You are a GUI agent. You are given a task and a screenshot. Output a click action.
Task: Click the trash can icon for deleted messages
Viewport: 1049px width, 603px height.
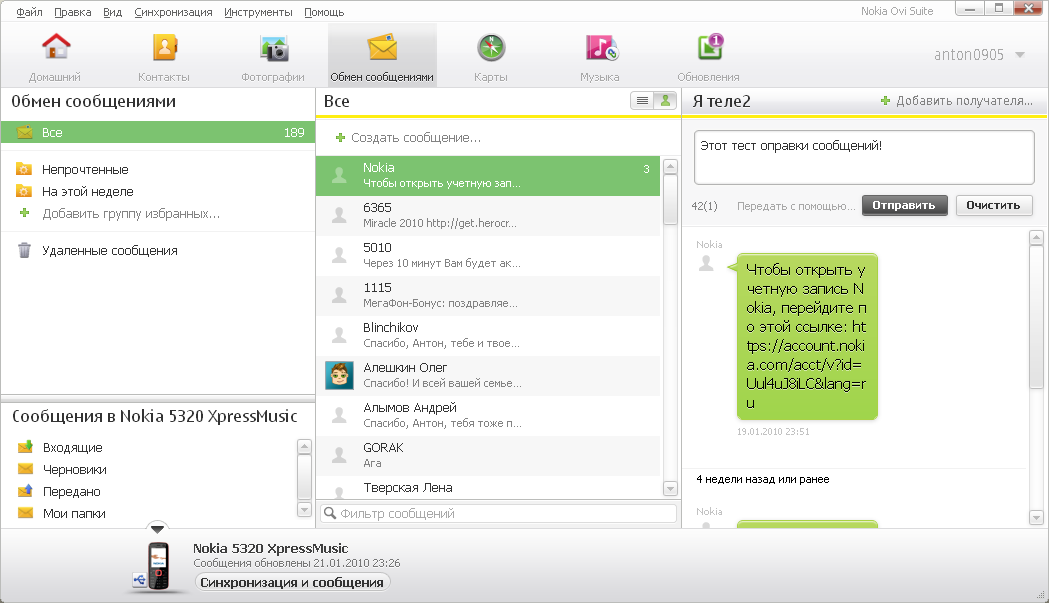[25, 250]
